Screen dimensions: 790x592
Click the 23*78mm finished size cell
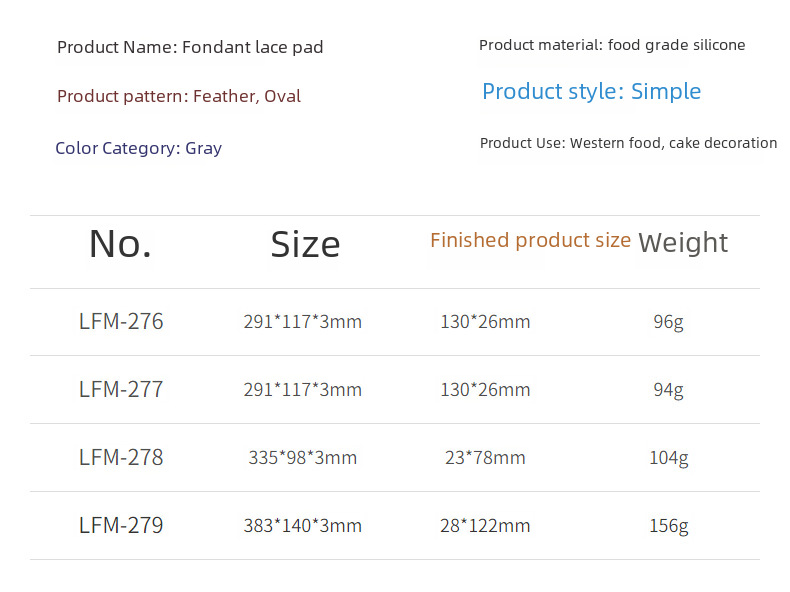click(485, 458)
